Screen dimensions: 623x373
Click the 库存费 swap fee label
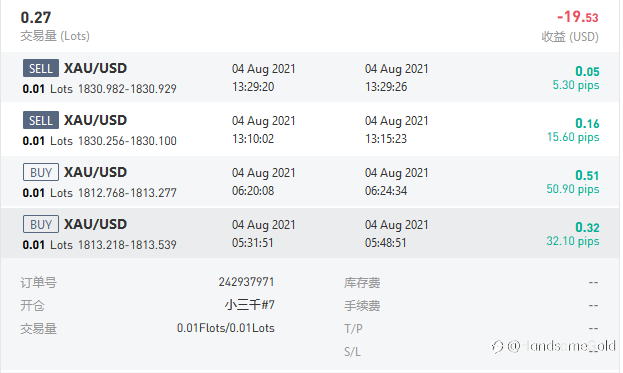tap(362, 283)
